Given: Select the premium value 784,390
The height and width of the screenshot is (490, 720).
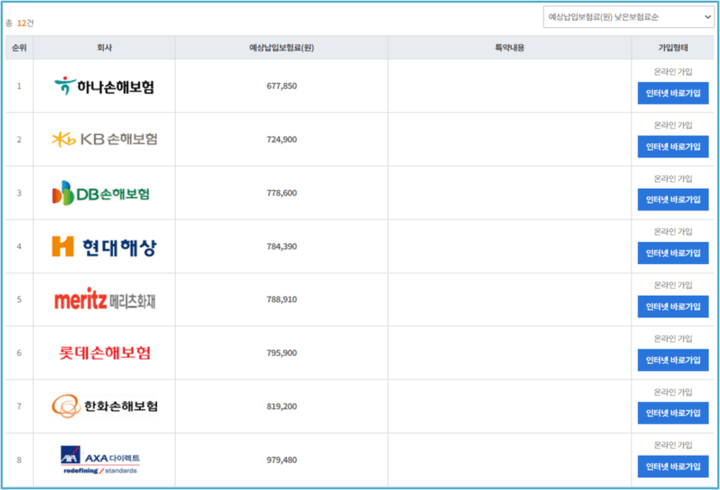Looking at the screenshot, I should [281, 246].
